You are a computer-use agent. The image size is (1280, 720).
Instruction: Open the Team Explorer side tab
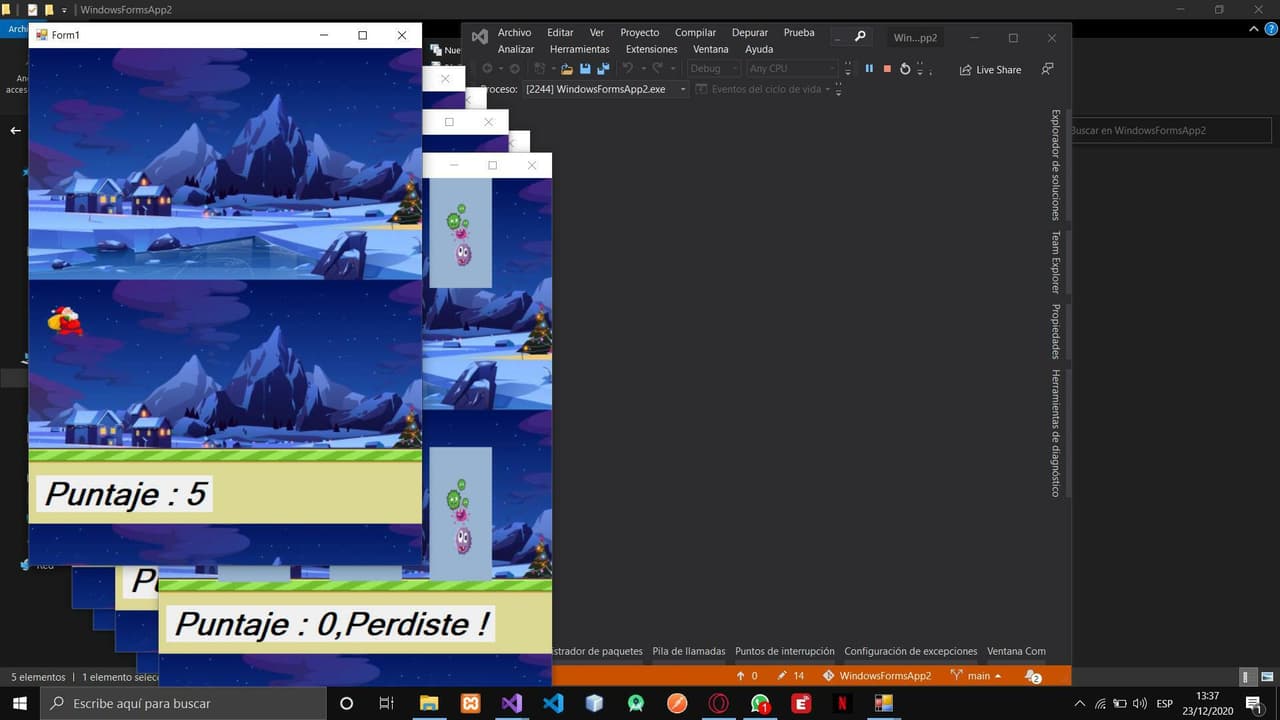(1055, 262)
